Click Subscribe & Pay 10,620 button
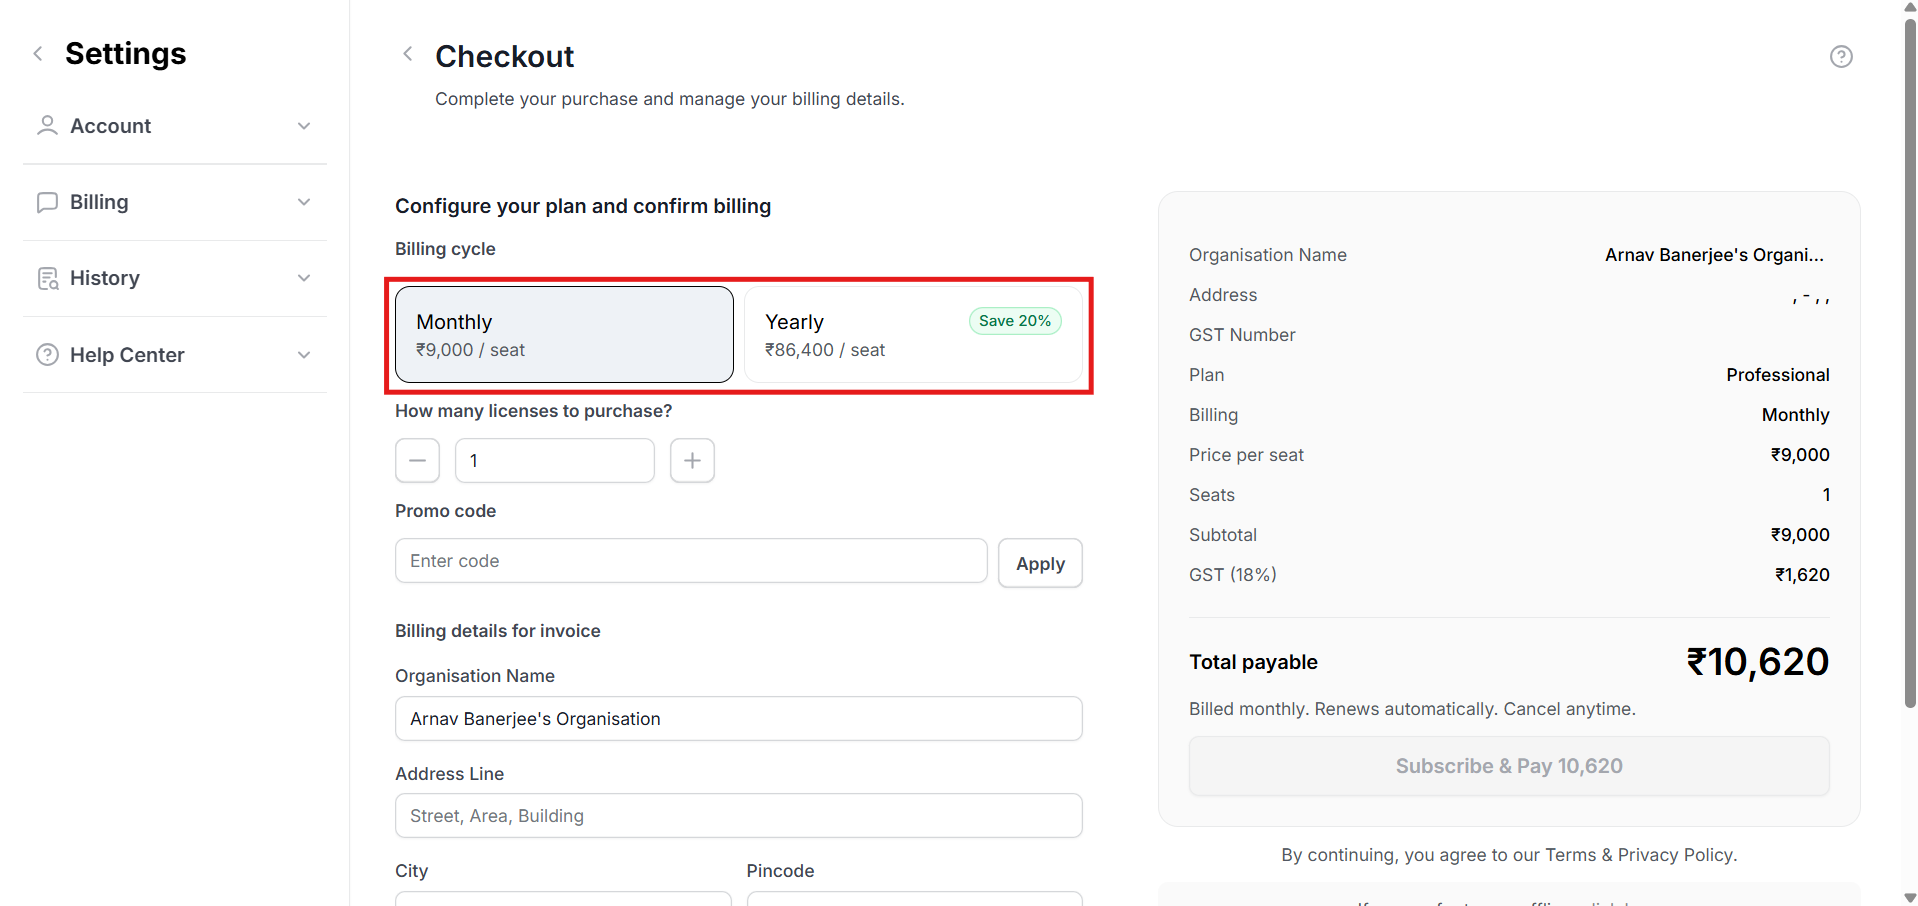Image resolution: width=1918 pixels, height=906 pixels. pyautogui.click(x=1508, y=766)
